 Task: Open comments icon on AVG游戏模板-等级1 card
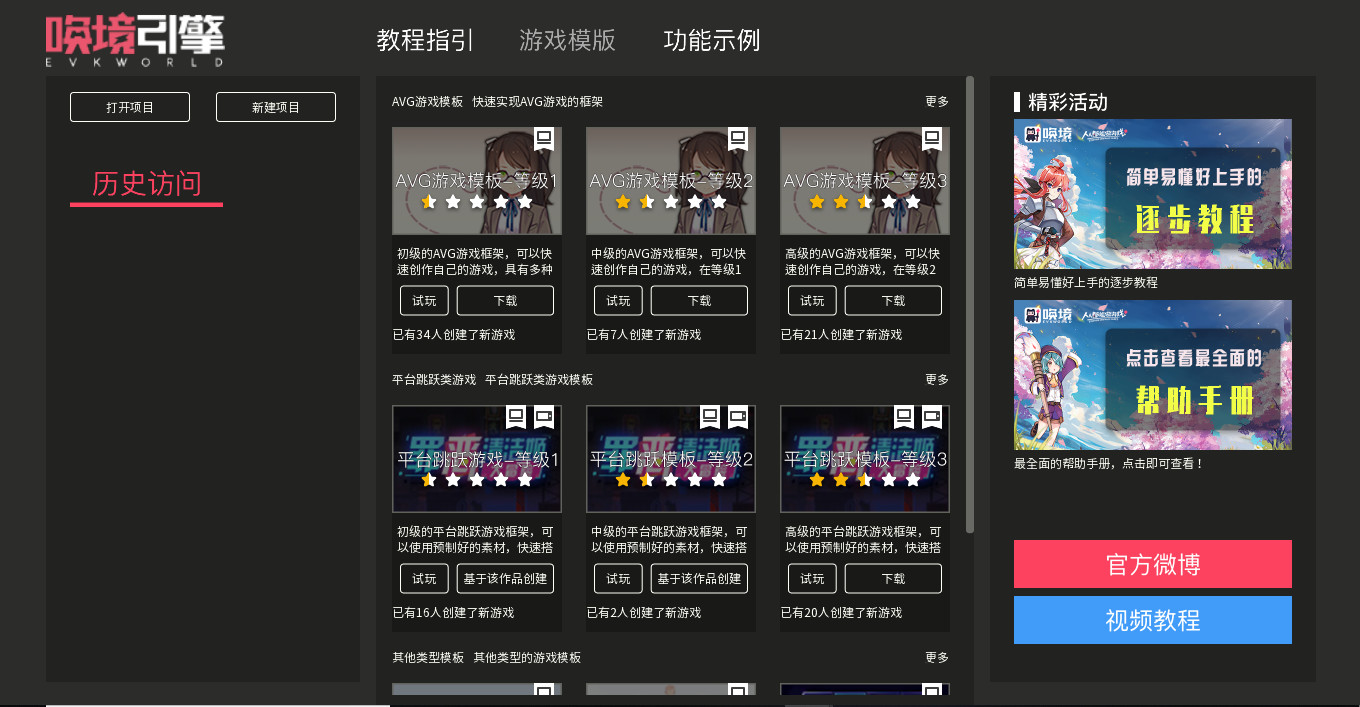tap(543, 139)
